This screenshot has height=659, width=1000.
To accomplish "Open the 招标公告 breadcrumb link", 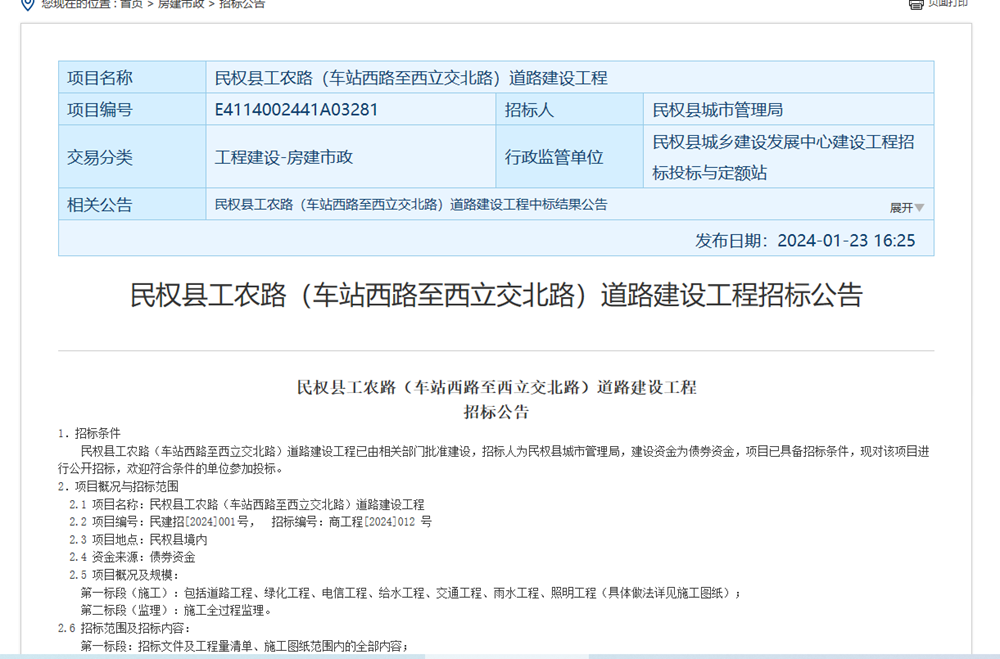I will [x=242, y=4].
